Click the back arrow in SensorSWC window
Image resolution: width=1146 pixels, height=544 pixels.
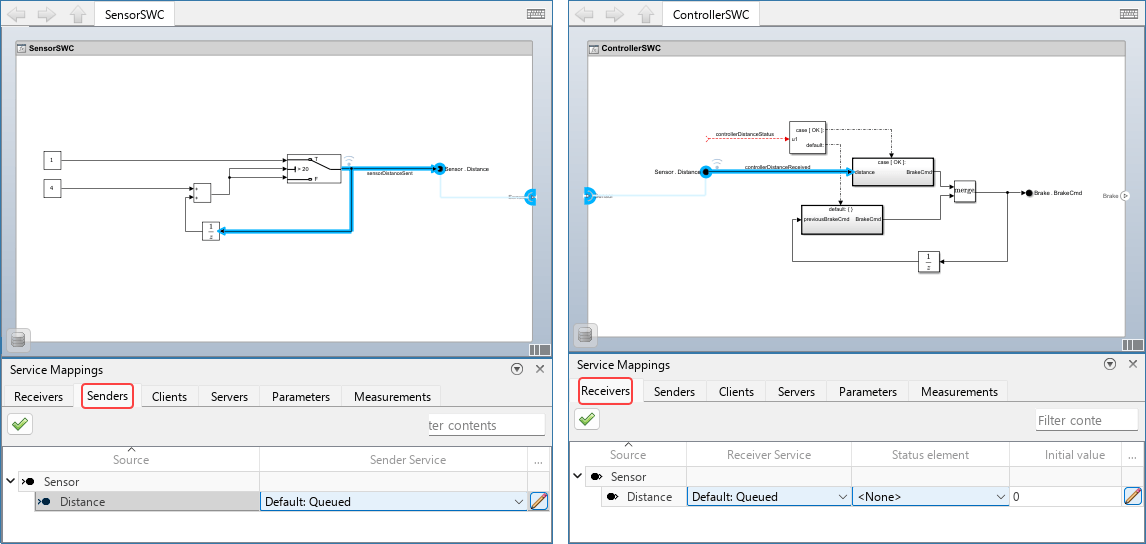tap(18, 14)
